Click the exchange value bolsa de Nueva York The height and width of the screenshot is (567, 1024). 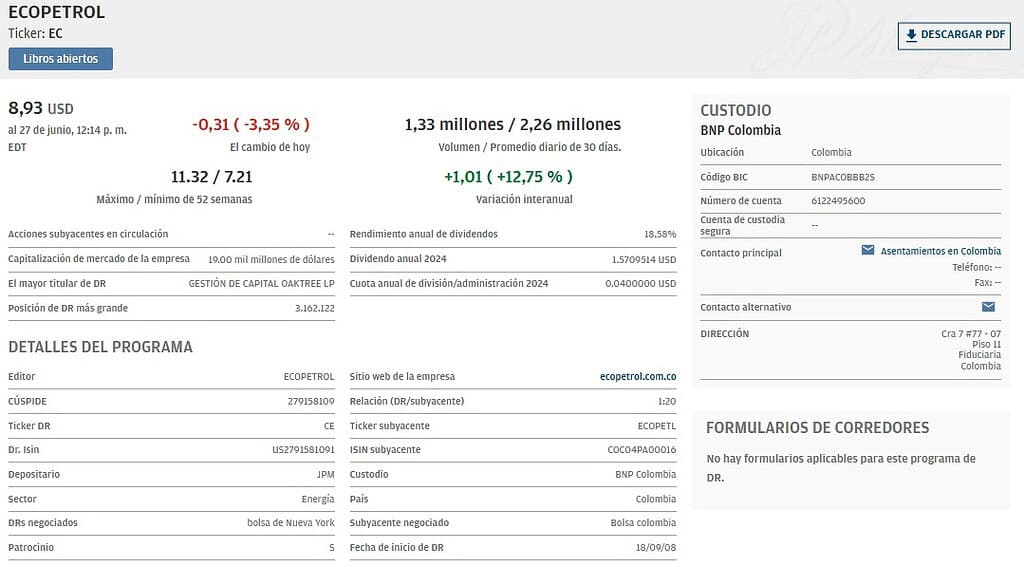pos(291,523)
